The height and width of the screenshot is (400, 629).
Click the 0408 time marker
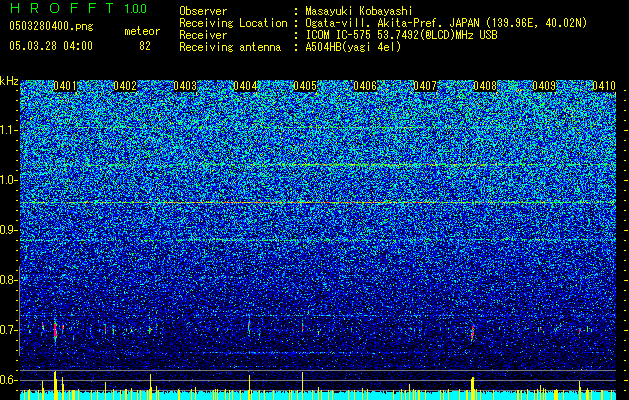pyautogui.click(x=485, y=86)
